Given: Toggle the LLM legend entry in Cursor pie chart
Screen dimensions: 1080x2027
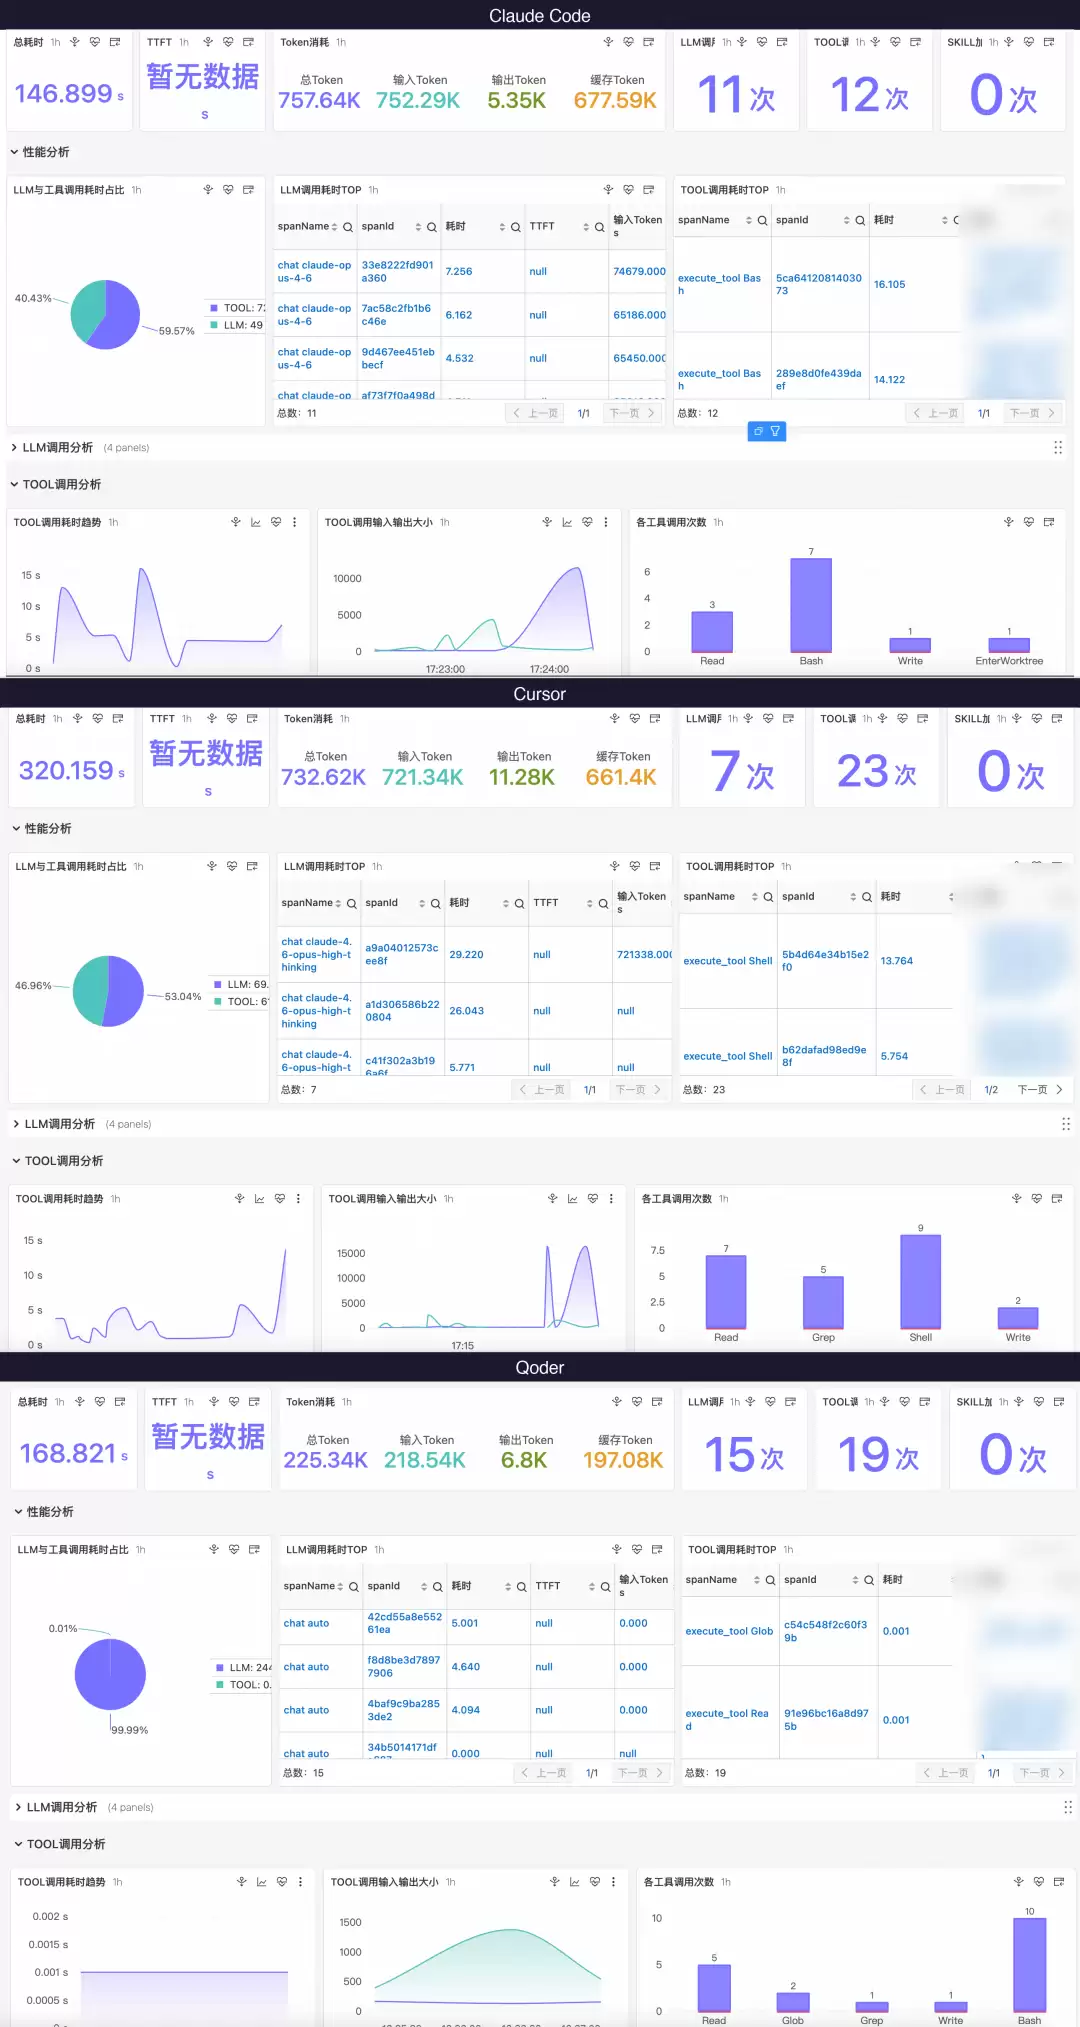Looking at the screenshot, I should (x=241, y=985).
